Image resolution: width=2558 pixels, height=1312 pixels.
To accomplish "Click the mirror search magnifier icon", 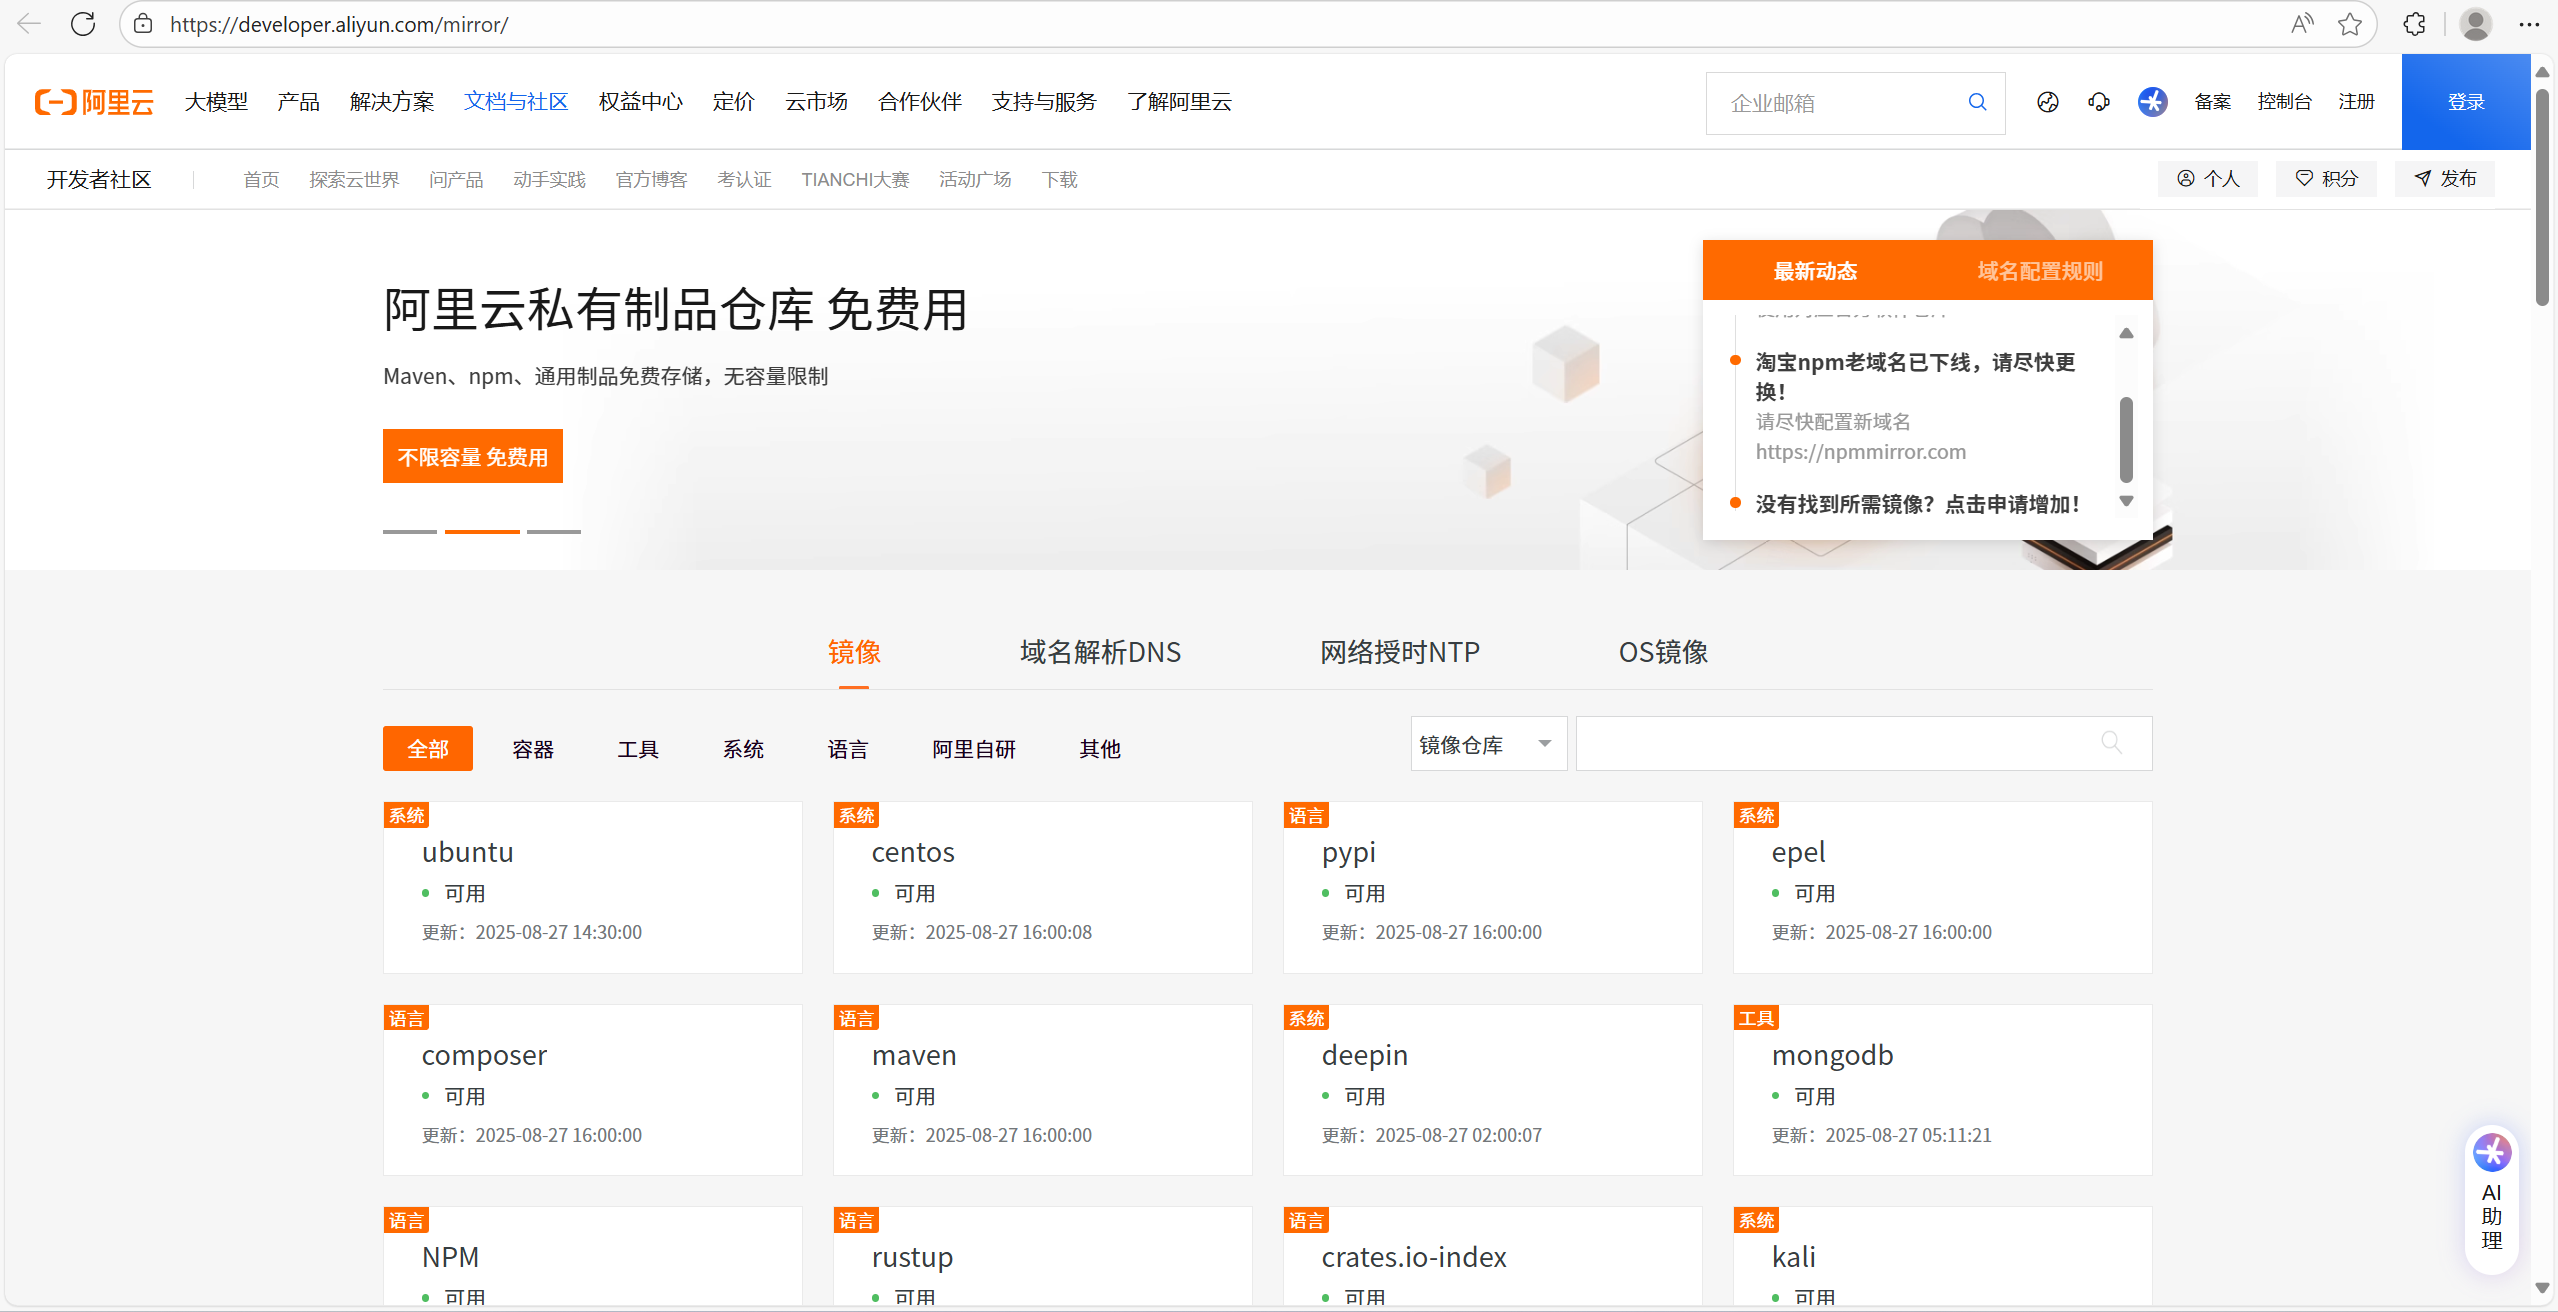I will (2111, 743).
